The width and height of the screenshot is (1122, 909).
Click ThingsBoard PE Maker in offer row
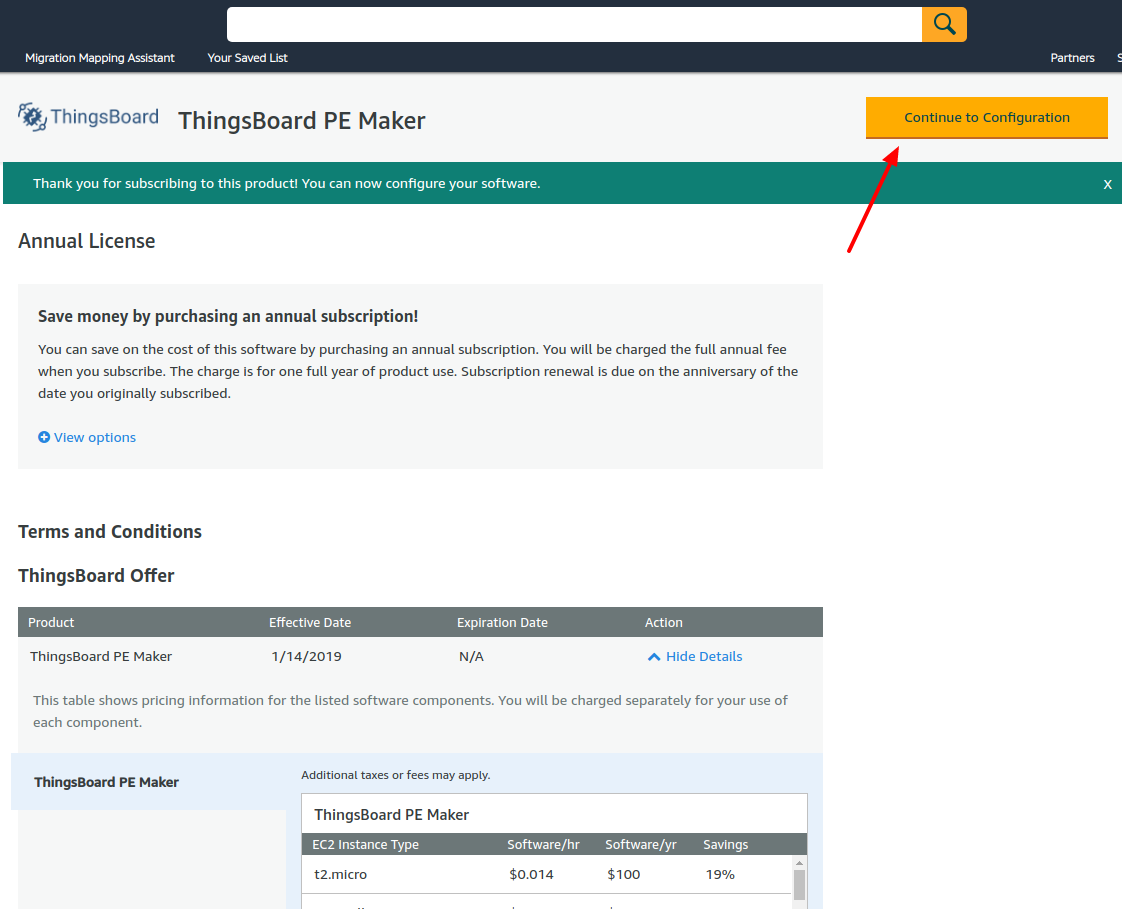tap(101, 657)
